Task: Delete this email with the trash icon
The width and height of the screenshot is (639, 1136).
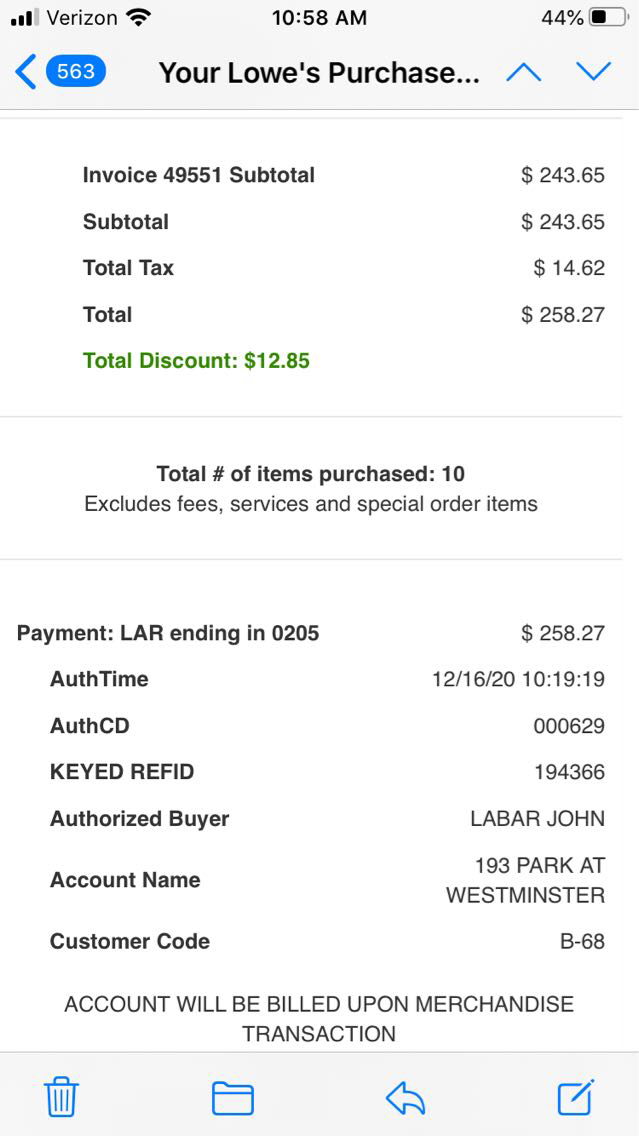Action: (x=61, y=1098)
